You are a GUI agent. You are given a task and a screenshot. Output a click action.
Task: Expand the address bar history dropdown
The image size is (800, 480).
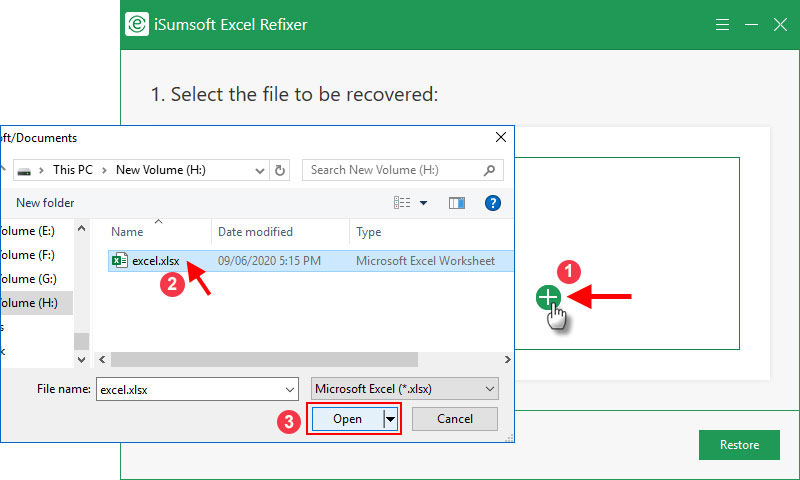coord(260,170)
